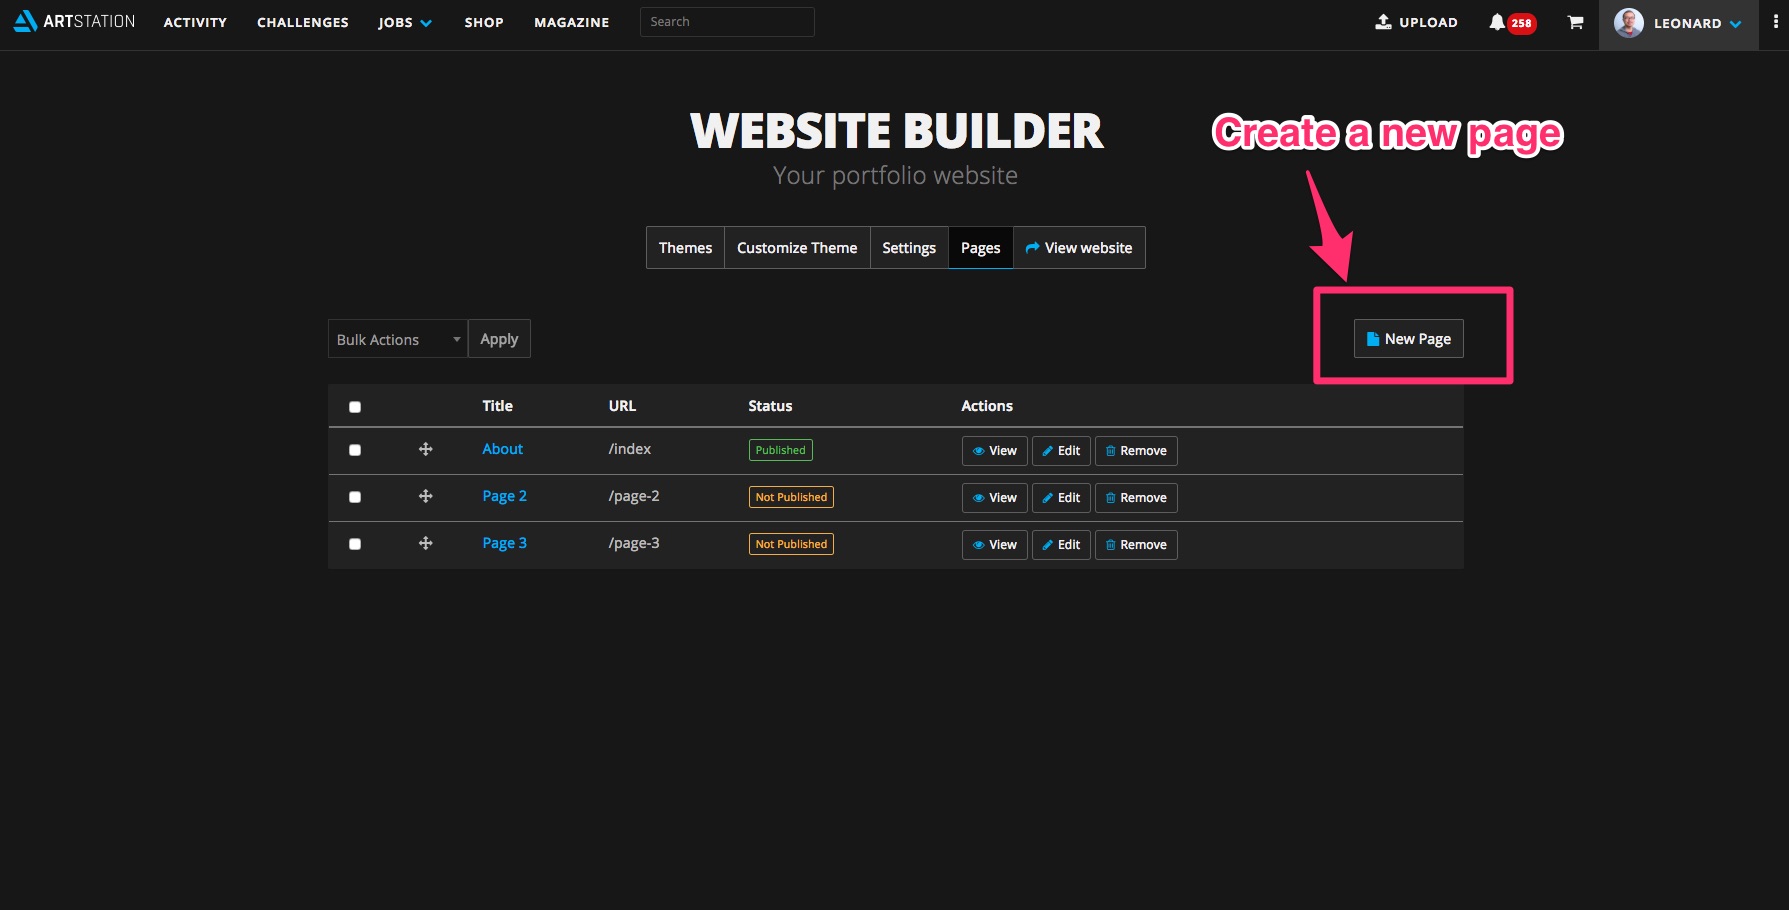Edit Page 2
1789x910 pixels.
(x=1061, y=498)
